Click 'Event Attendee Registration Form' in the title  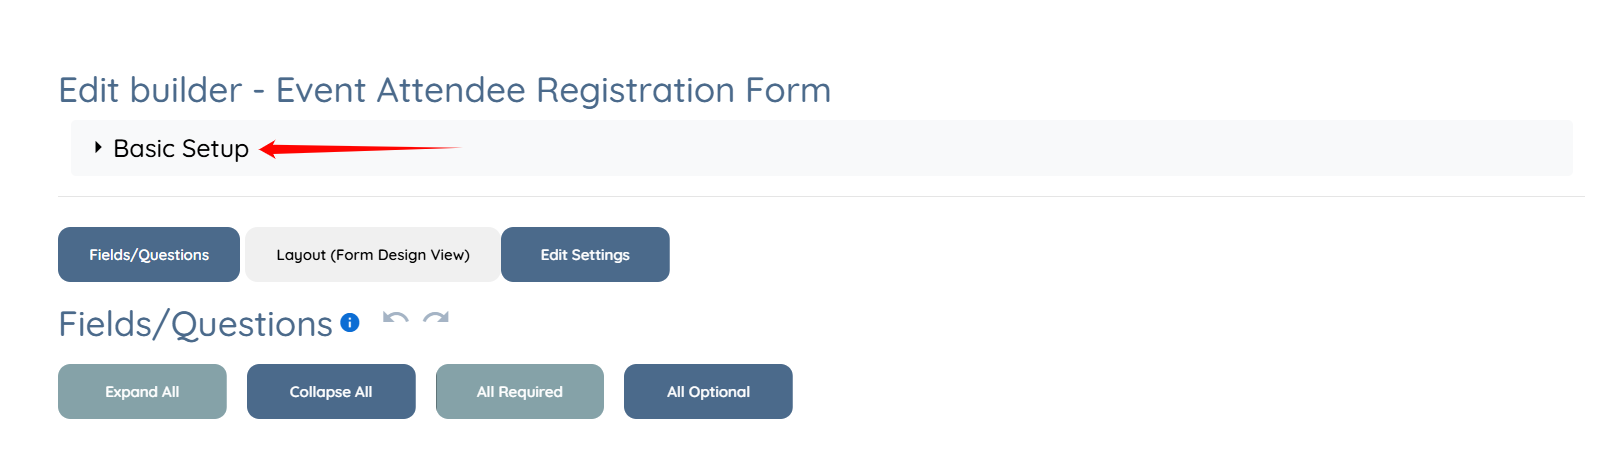[x=553, y=90]
